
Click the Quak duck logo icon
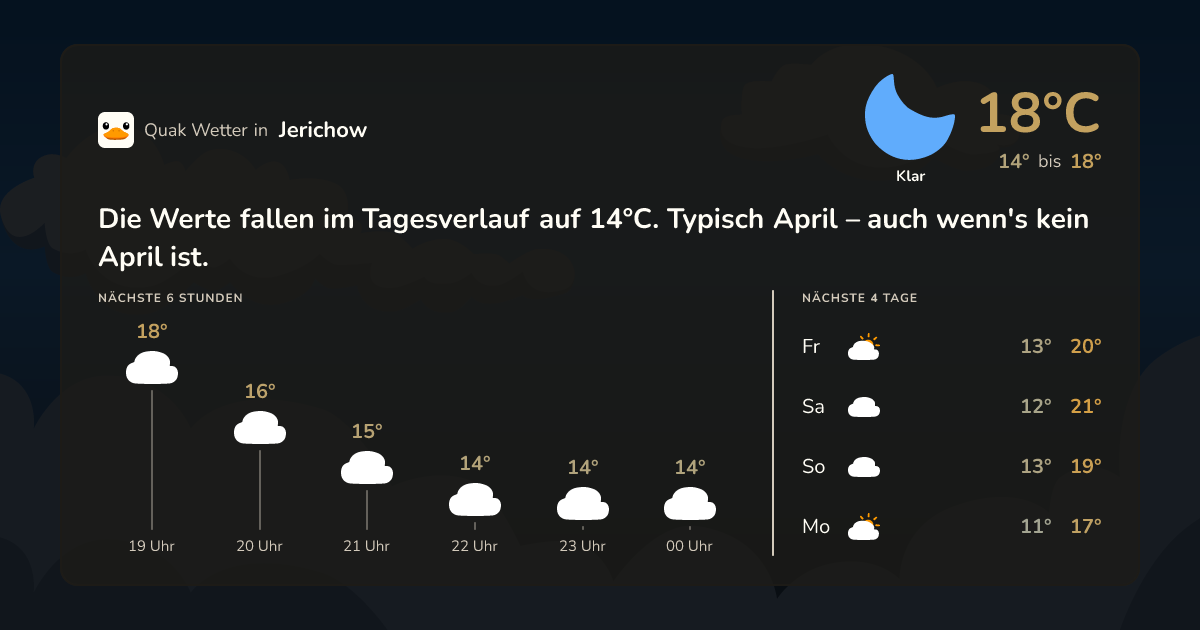point(116,130)
